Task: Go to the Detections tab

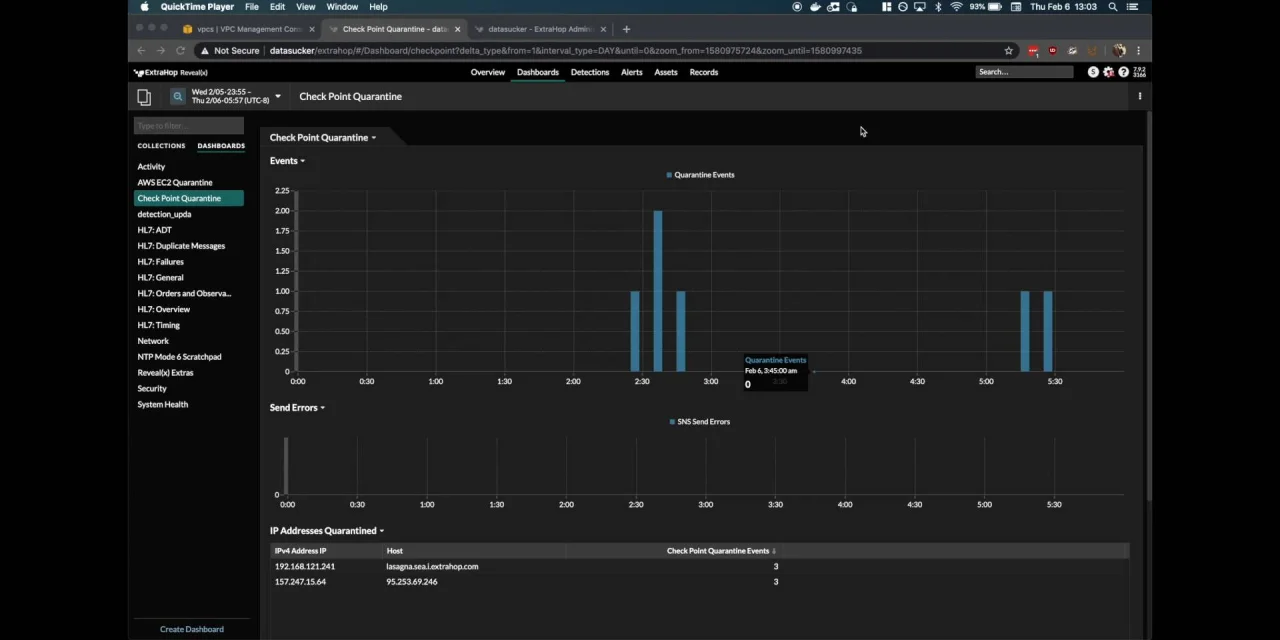Action: [x=590, y=72]
